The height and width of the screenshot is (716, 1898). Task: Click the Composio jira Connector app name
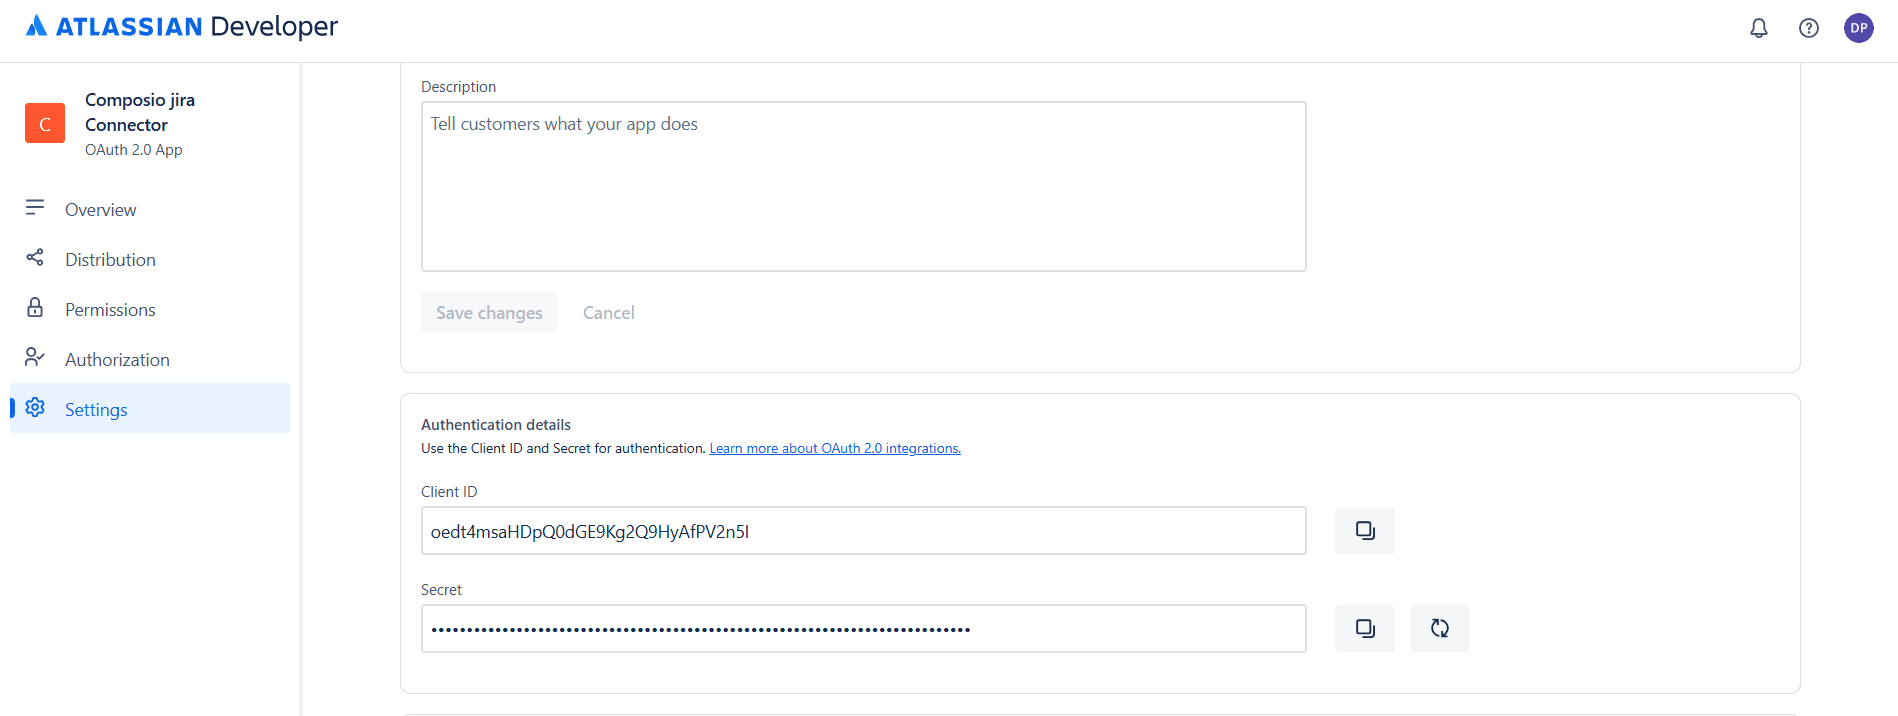(x=140, y=112)
